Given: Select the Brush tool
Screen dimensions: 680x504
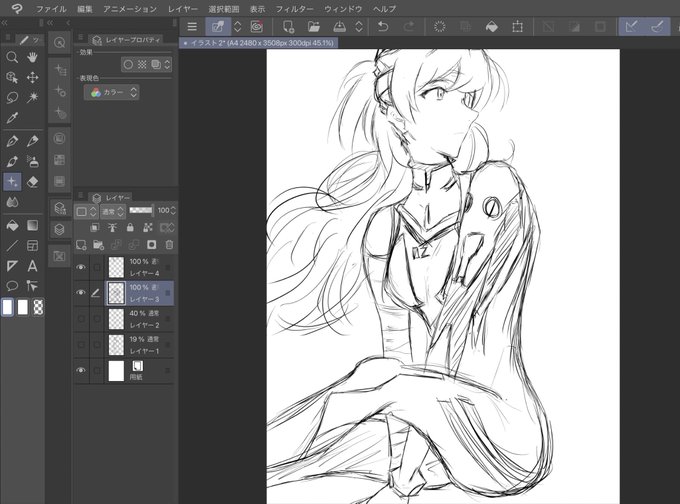Looking at the screenshot, I should (x=12, y=161).
